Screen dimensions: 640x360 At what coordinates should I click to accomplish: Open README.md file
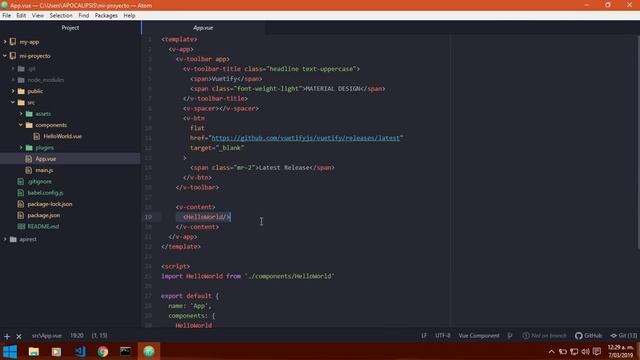coord(43,227)
